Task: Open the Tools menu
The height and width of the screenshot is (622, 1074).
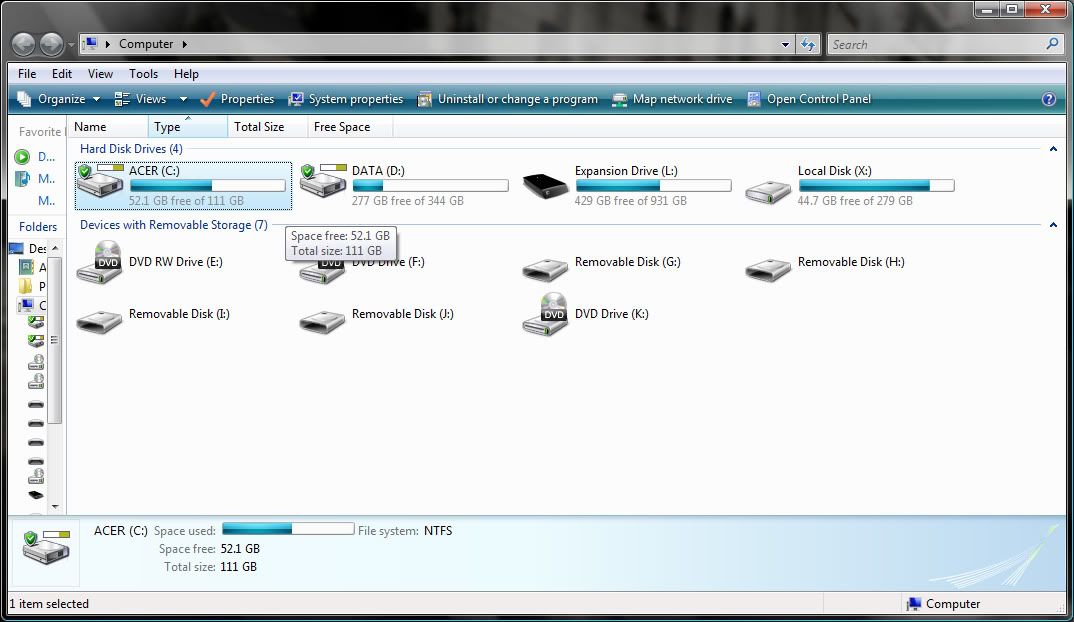Action: [x=143, y=74]
